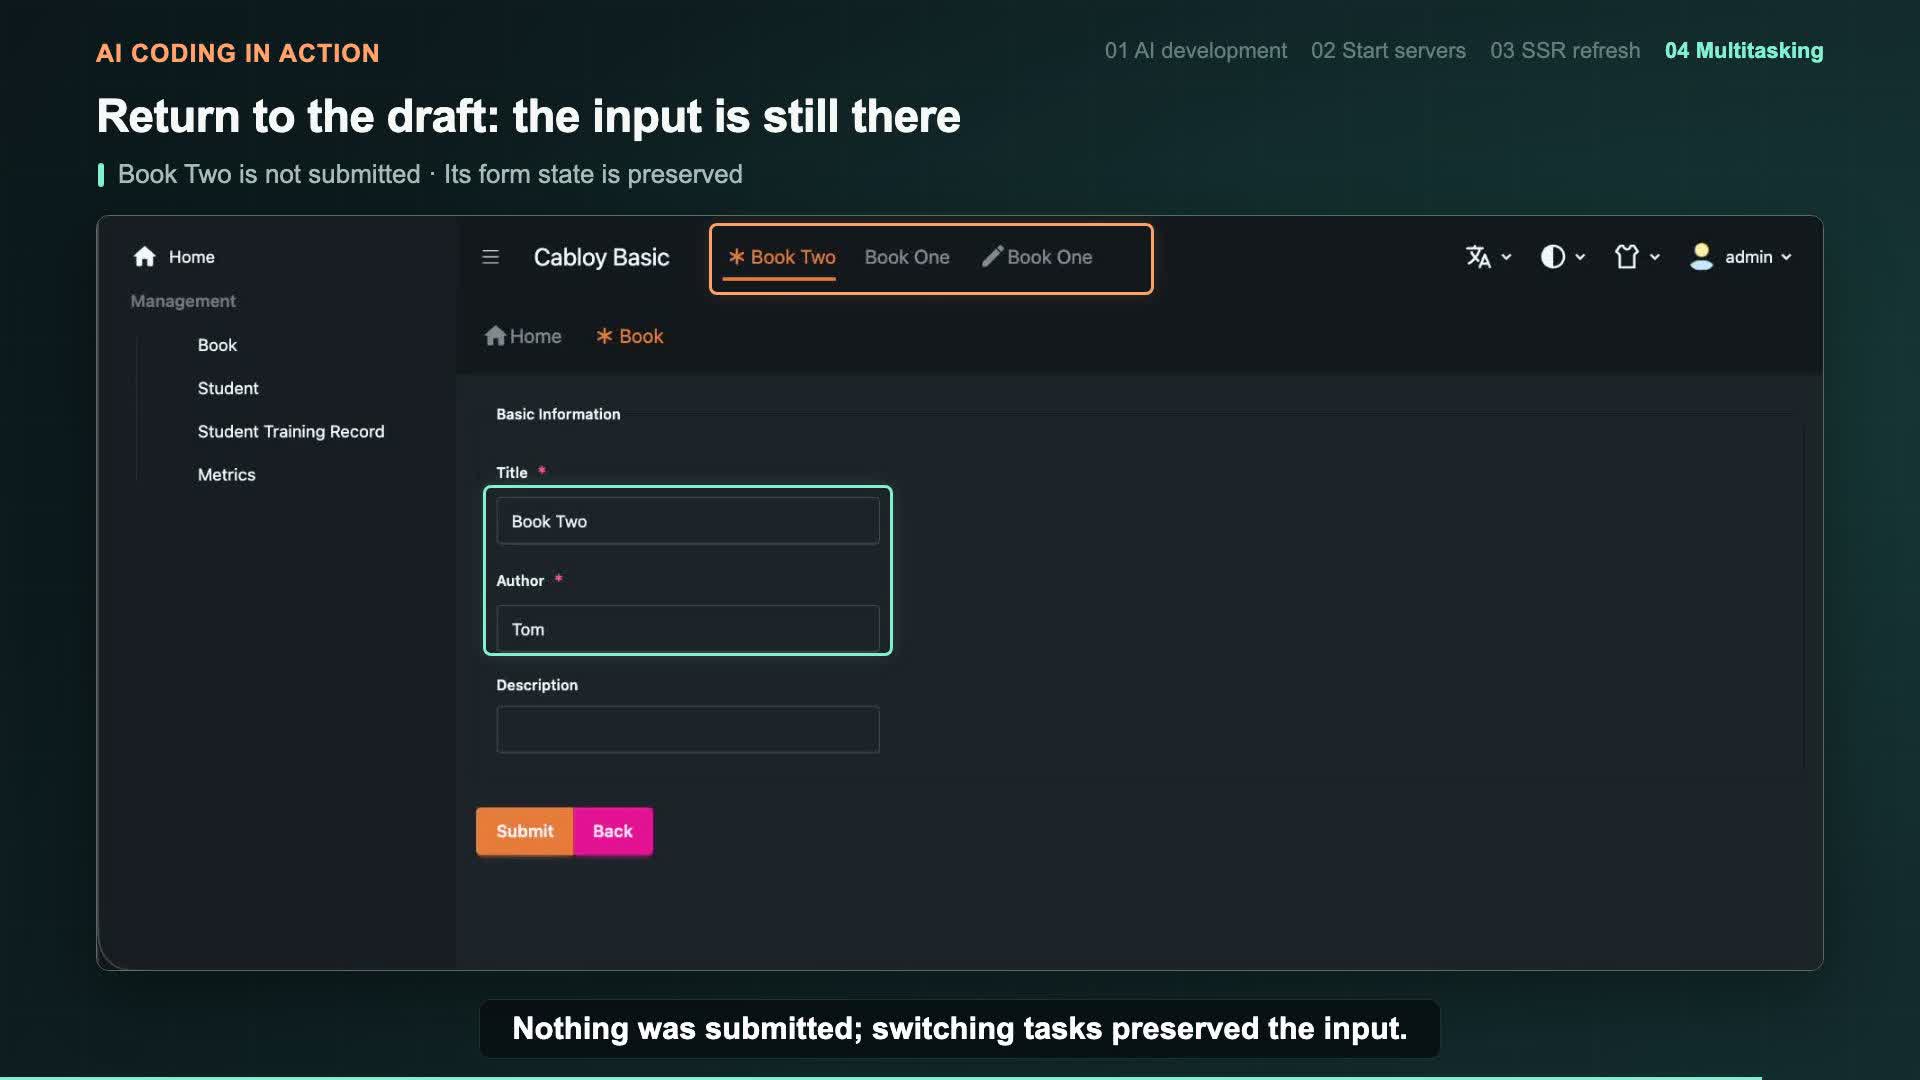Open the Book item in the sidebar

coord(217,345)
